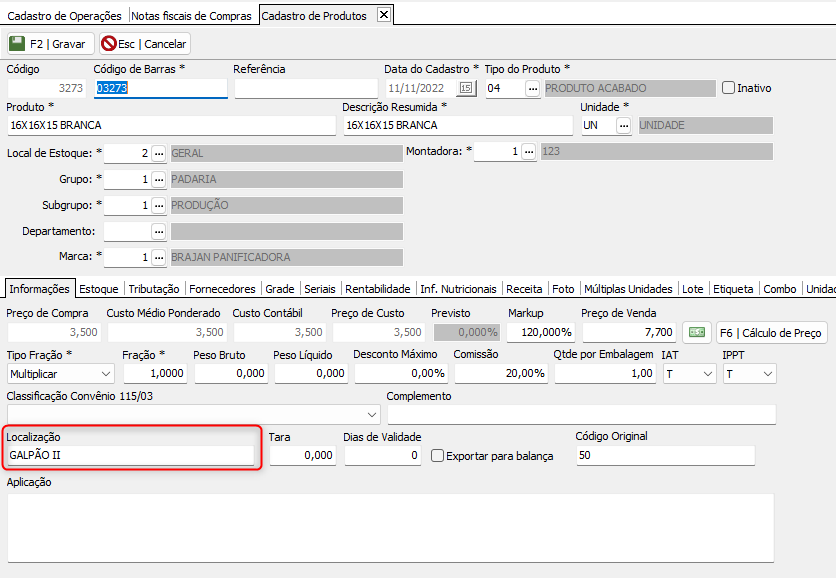Click the green calculator icon beside Preço de Venda
The width and height of the screenshot is (836, 578).
point(697,333)
